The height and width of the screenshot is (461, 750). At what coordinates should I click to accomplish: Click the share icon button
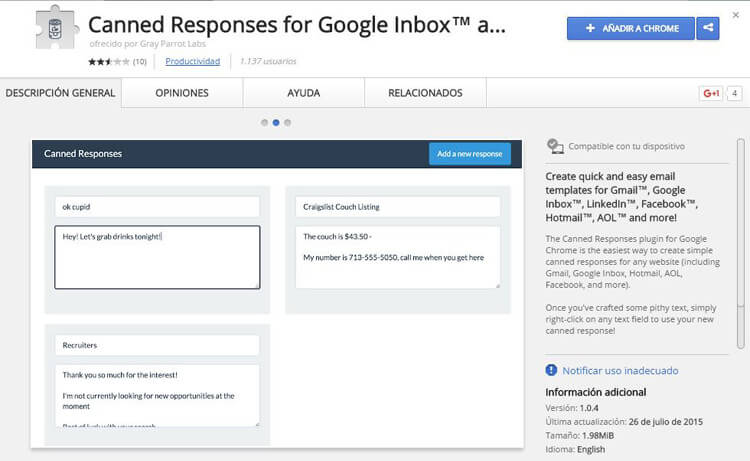point(708,28)
